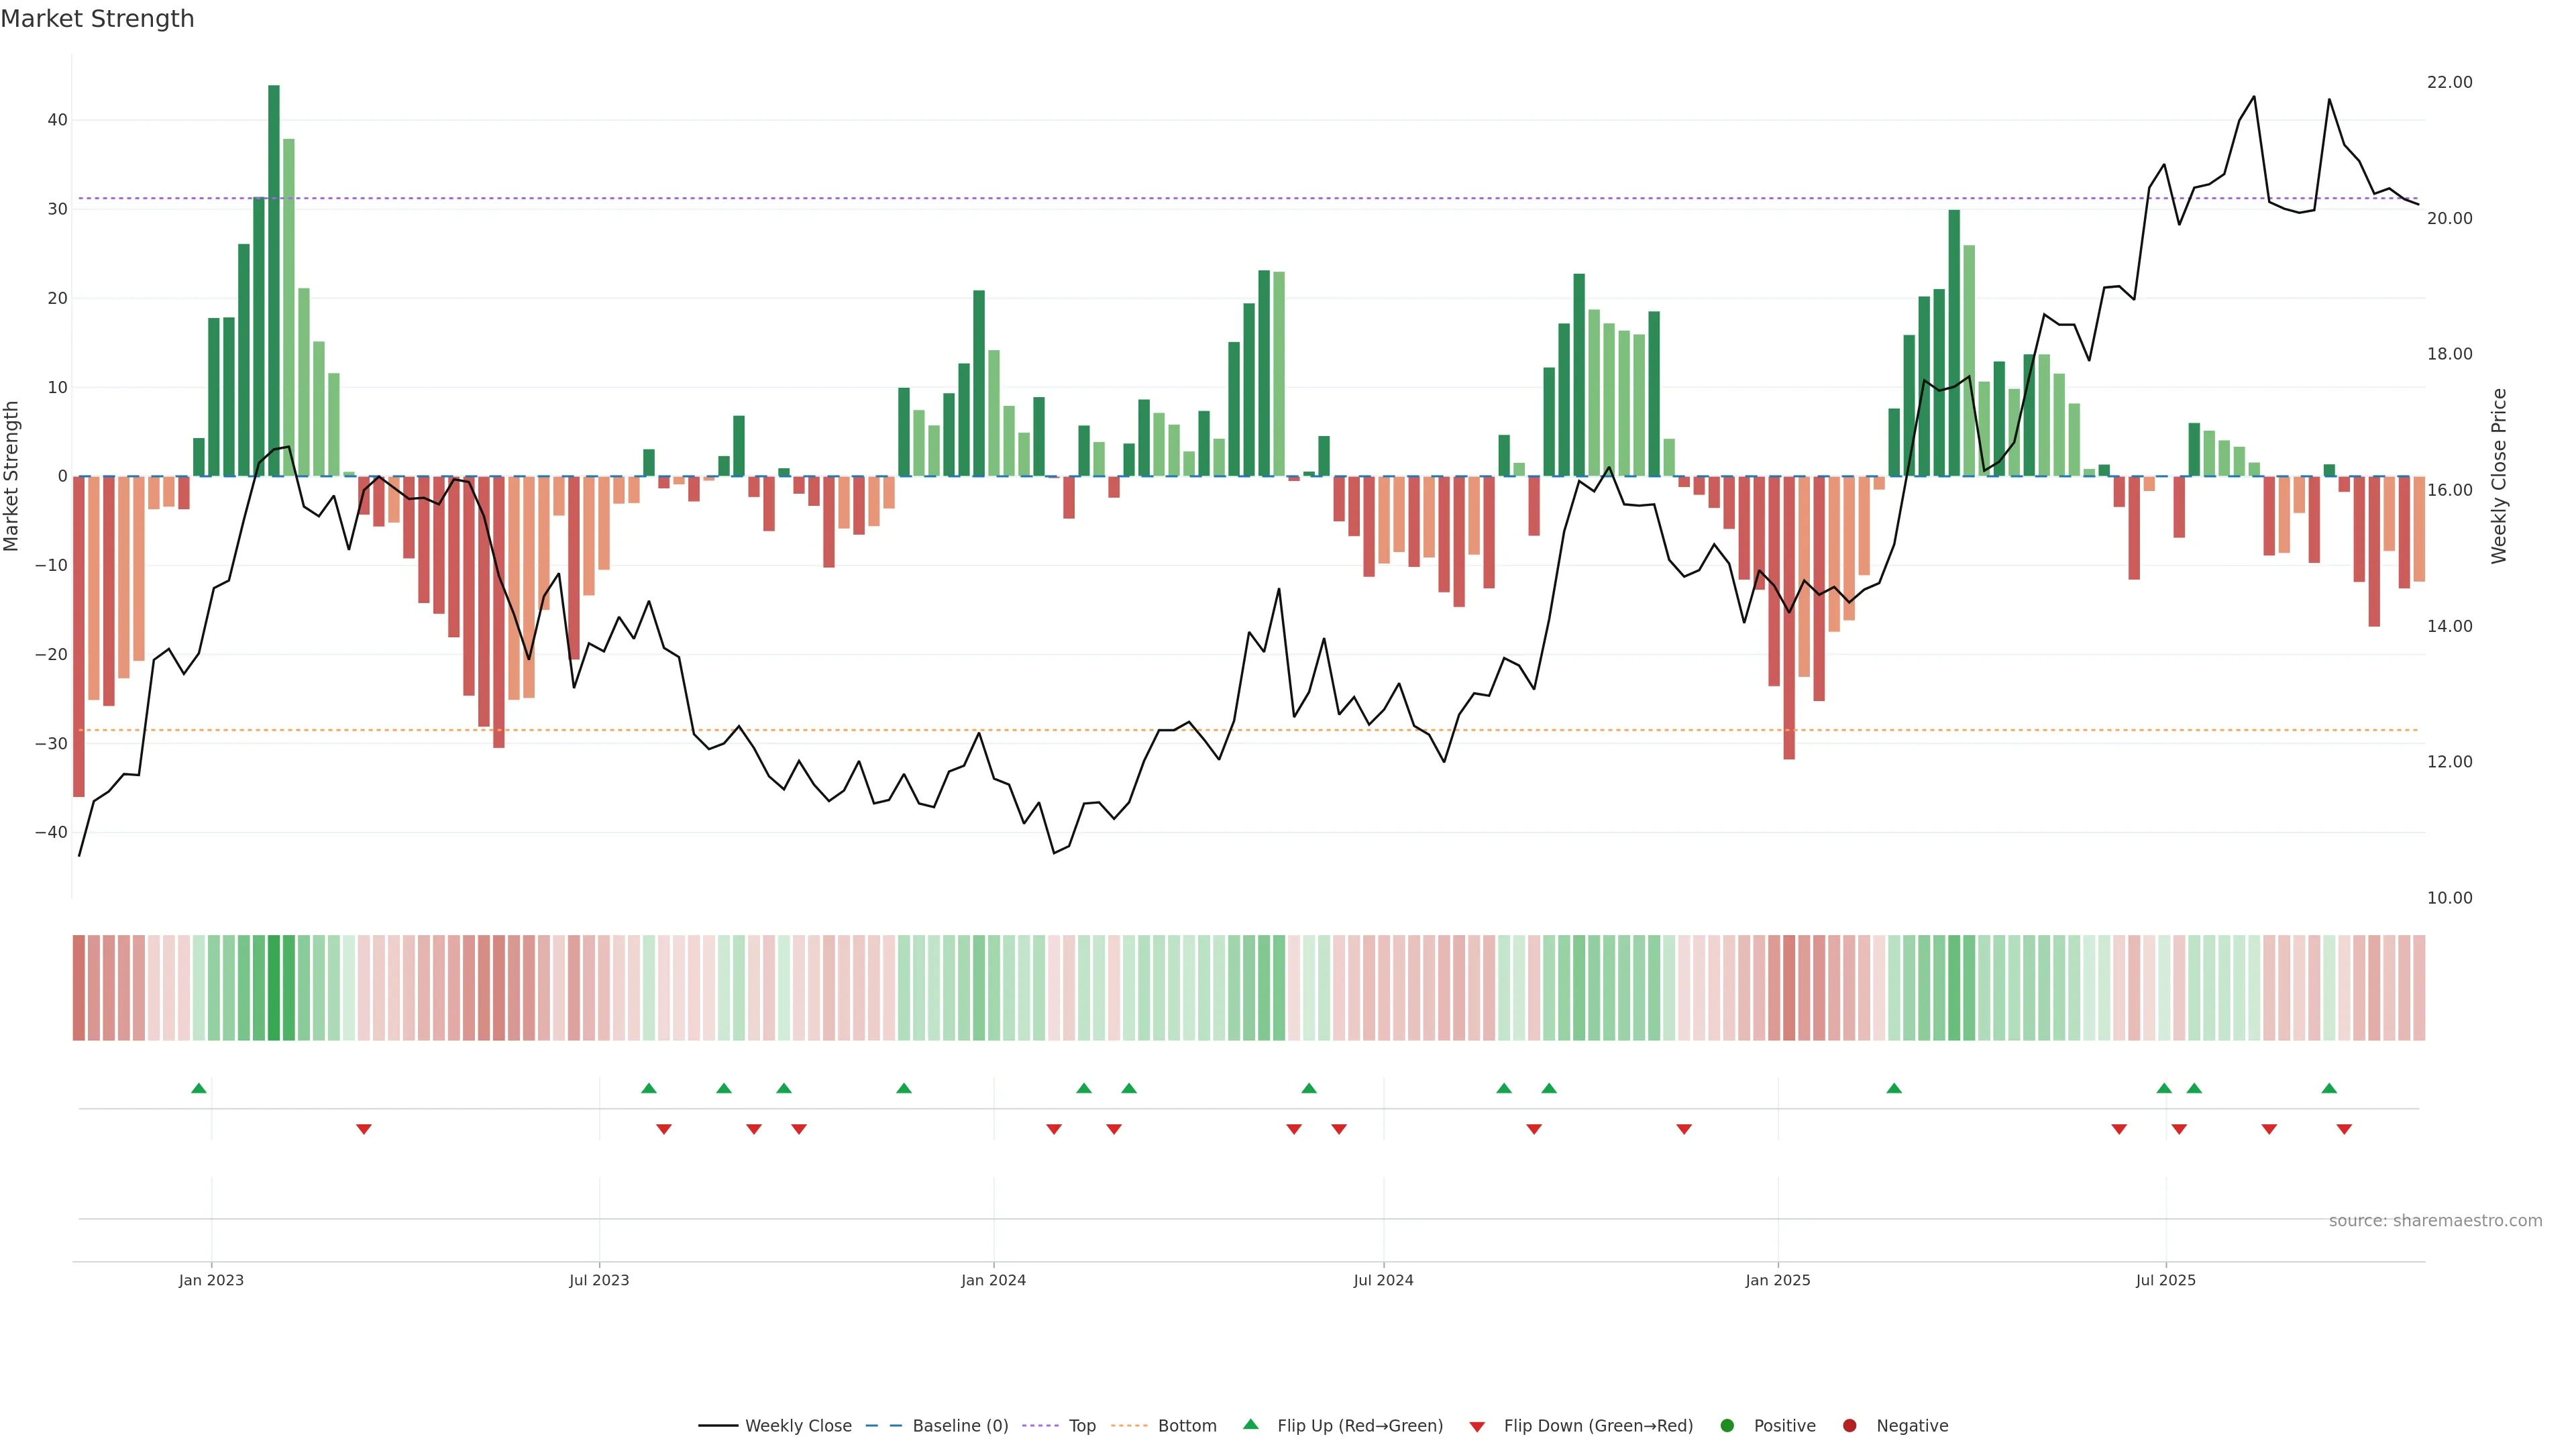Click the source: sharemaestro.com text
This screenshot has height=1449, width=2576.
click(x=2435, y=1220)
